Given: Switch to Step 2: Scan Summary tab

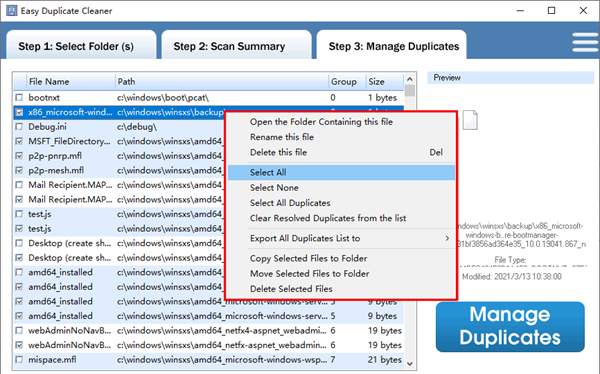Looking at the screenshot, I should (236, 46).
